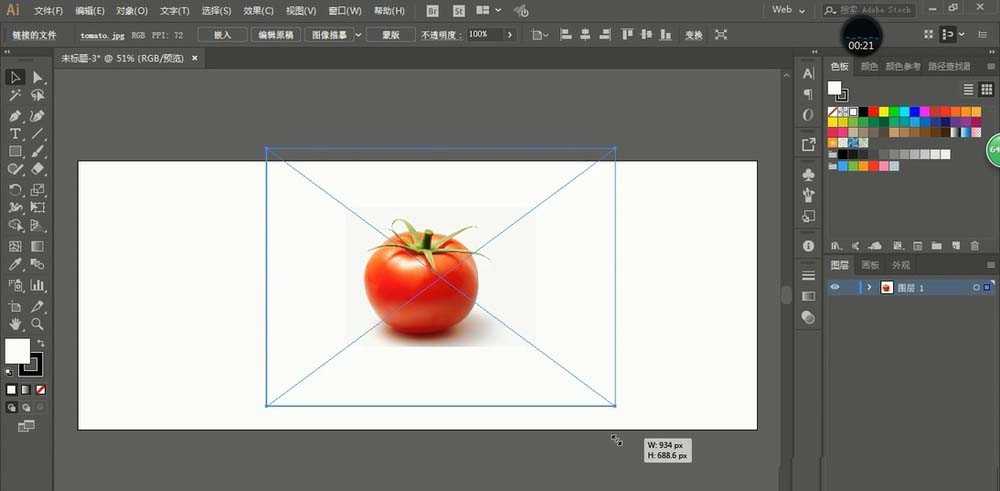
Task: Select the Rectangle shape tool
Action: [x=15, y=152]
